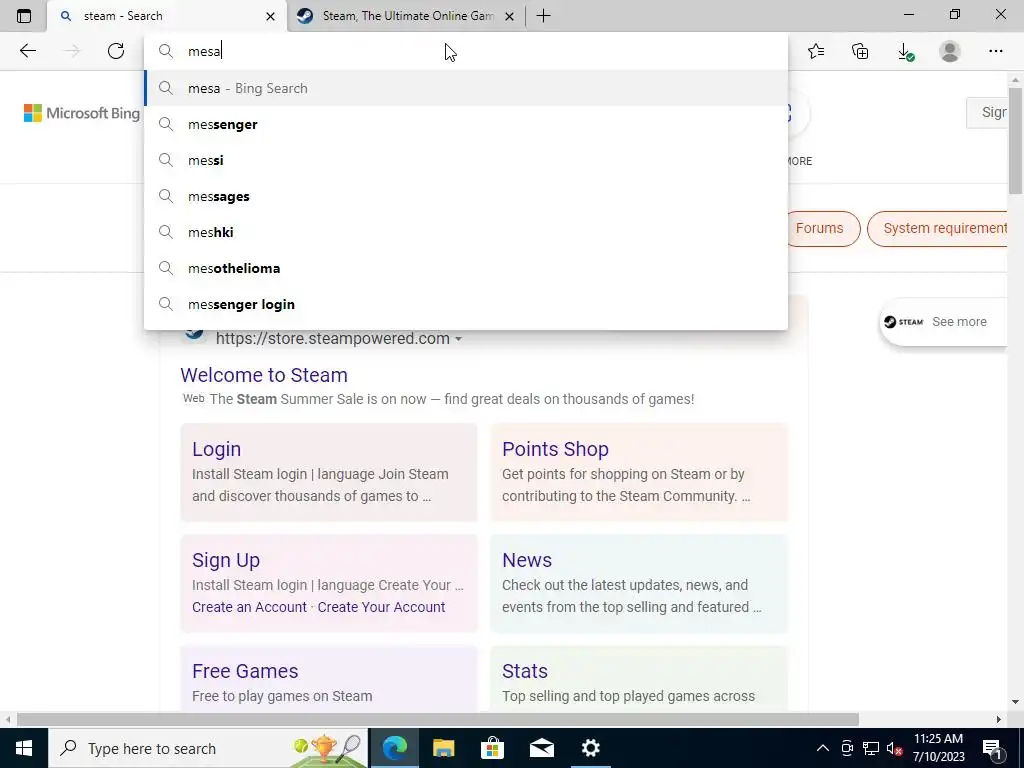Image resolution: width=1024 pixels, height=768 pixels.
Task: Select the 'messi' suggestion
Action: [466, 160]
